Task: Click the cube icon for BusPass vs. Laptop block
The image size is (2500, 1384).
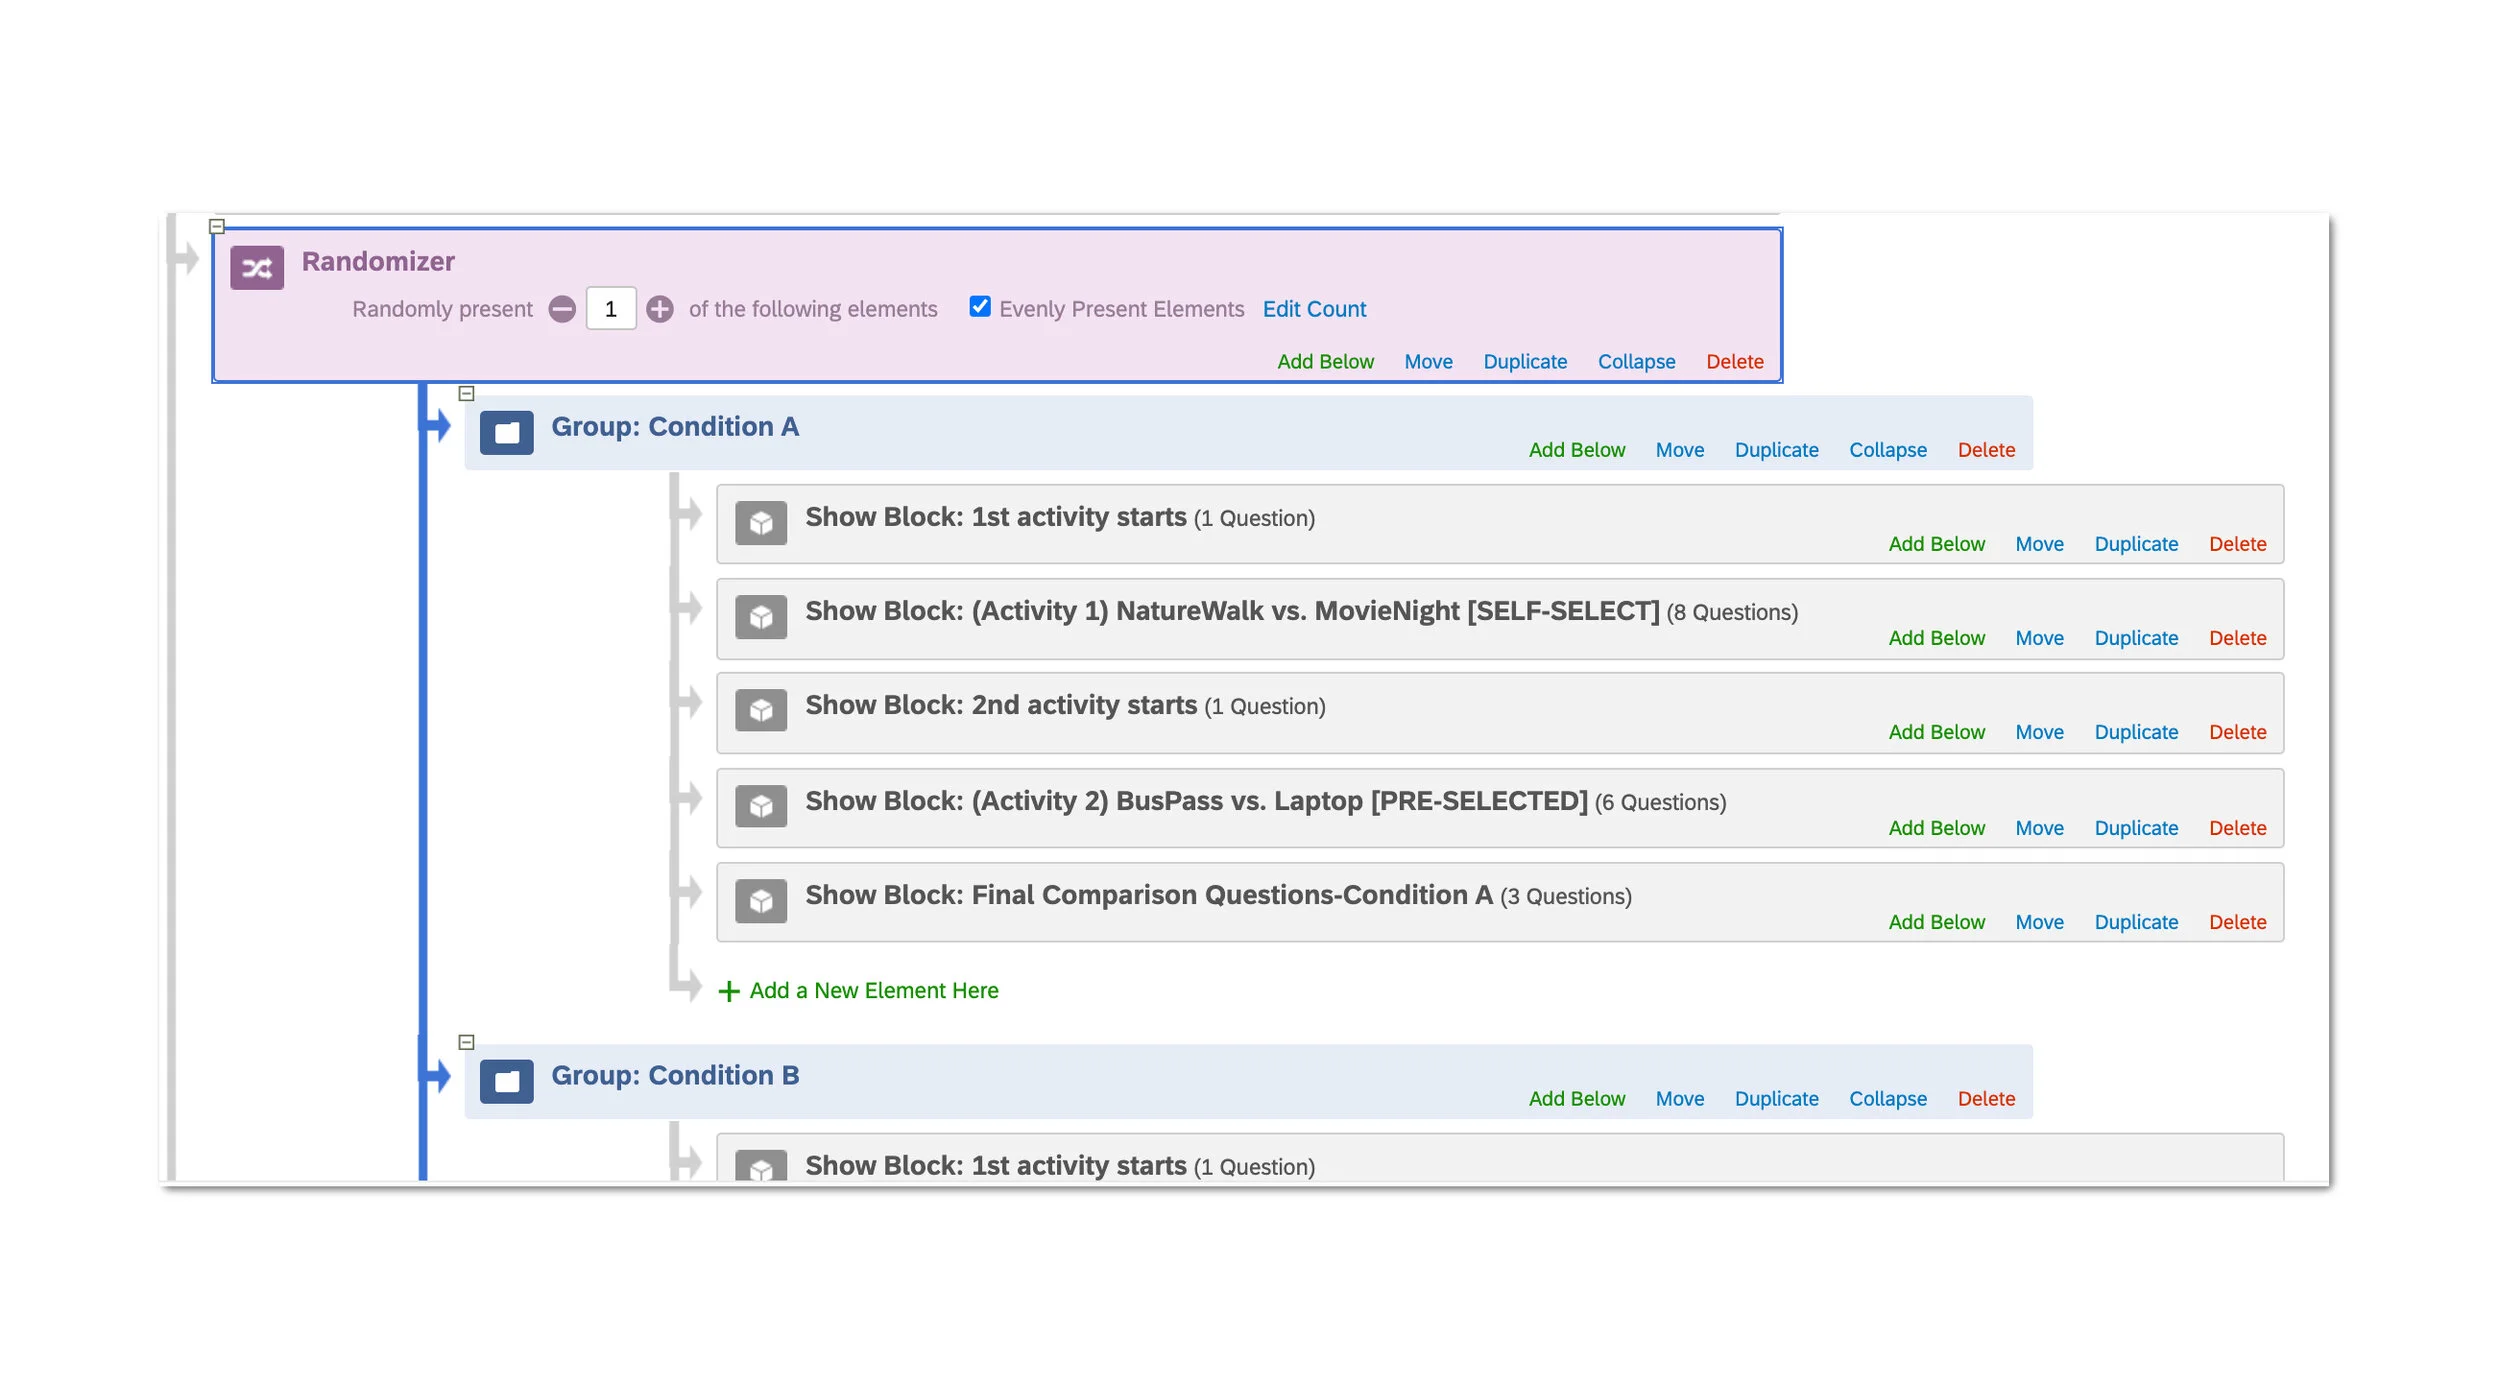Action: [761, 805]
